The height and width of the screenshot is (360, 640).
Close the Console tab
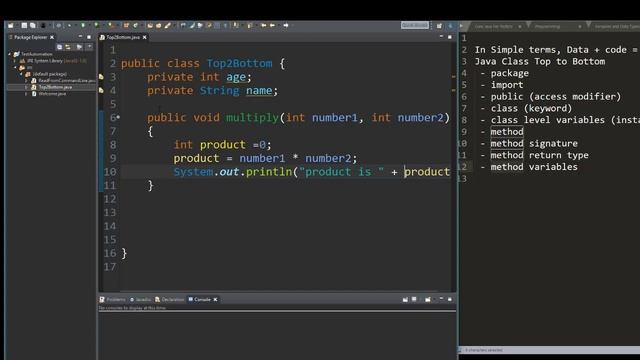216,300
